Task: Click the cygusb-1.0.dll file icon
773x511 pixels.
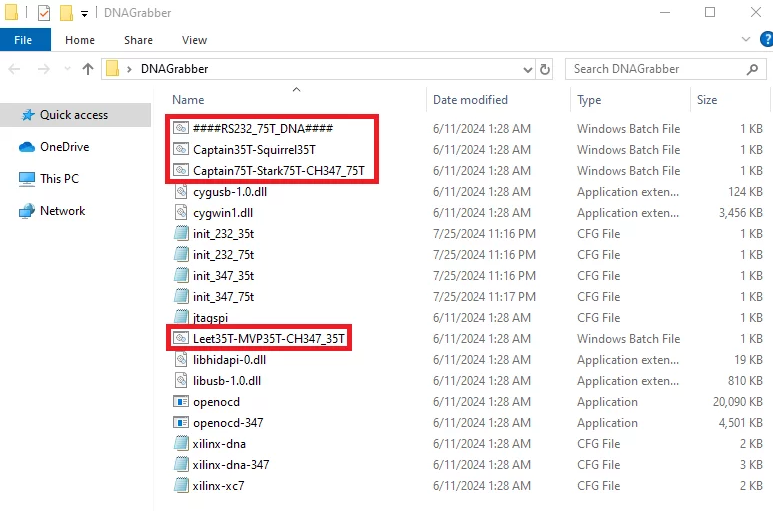Action: [181, 192]
